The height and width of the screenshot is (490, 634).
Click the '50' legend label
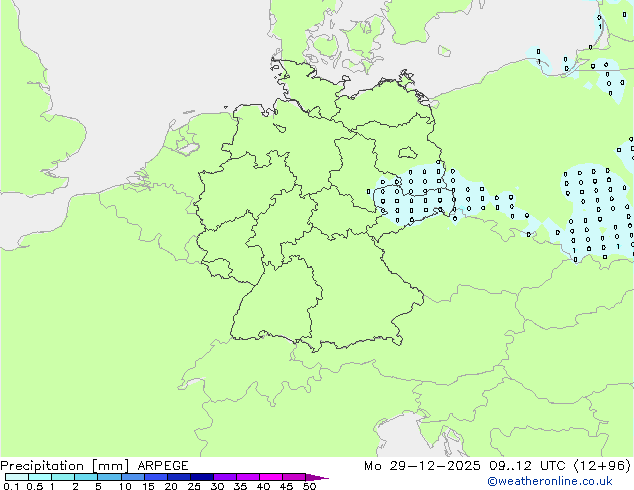pyautogui.click(x=309, y=486)
